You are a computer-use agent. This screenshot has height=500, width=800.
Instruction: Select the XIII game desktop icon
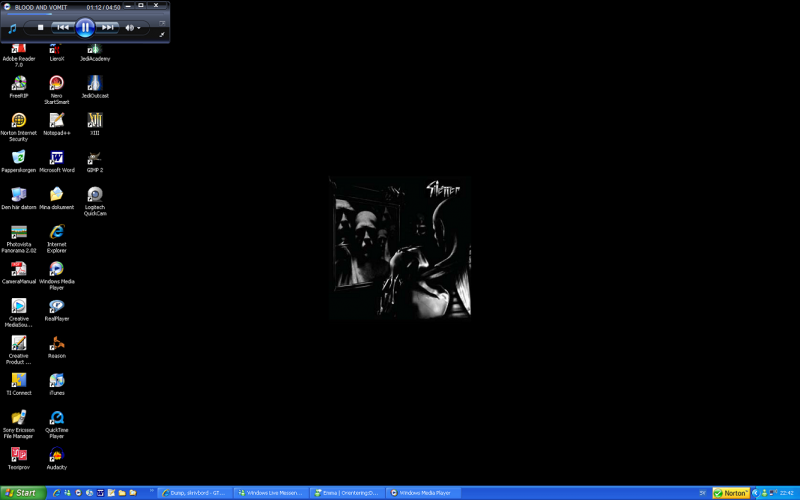(95, 124)
